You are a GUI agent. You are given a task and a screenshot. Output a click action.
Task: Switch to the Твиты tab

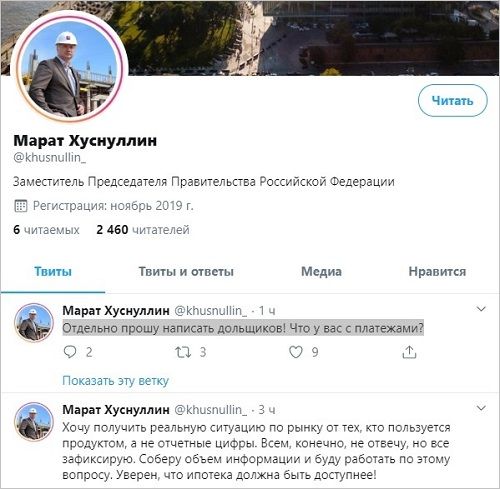pos(53,272)
